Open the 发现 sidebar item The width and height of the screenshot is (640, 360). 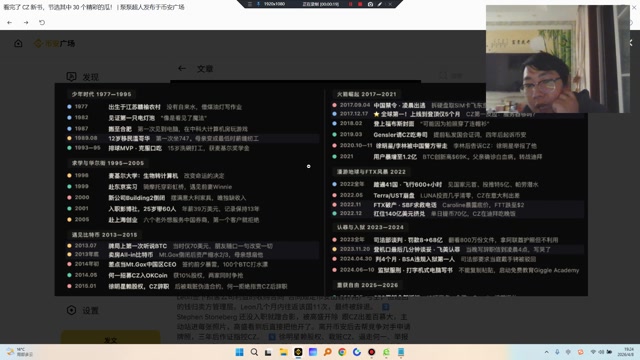point(83,77)
